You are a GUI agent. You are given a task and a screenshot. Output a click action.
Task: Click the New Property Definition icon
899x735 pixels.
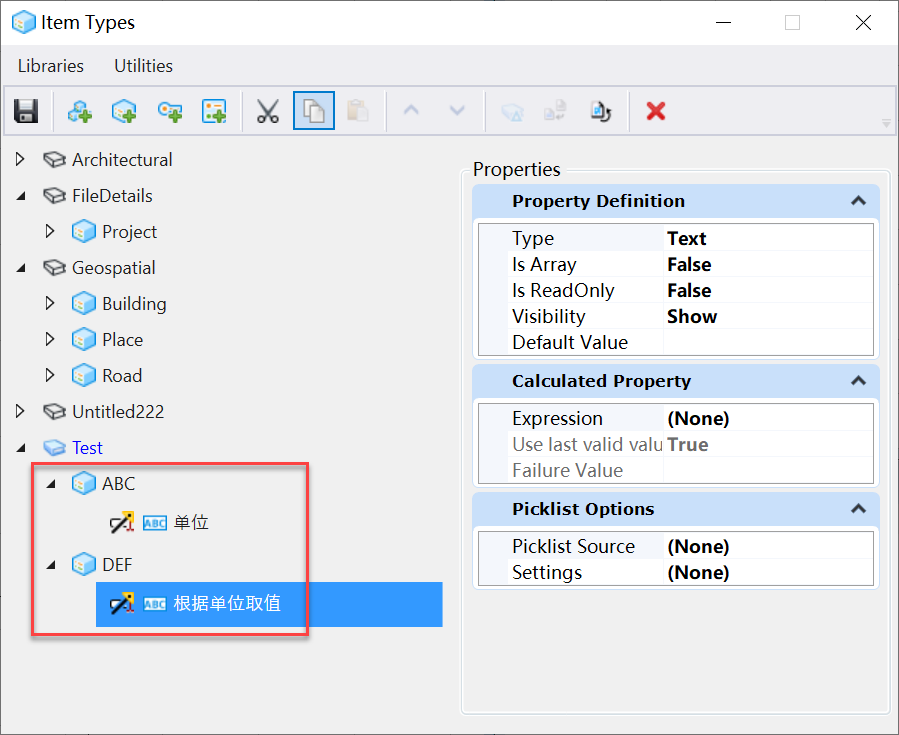coord(169,111)
